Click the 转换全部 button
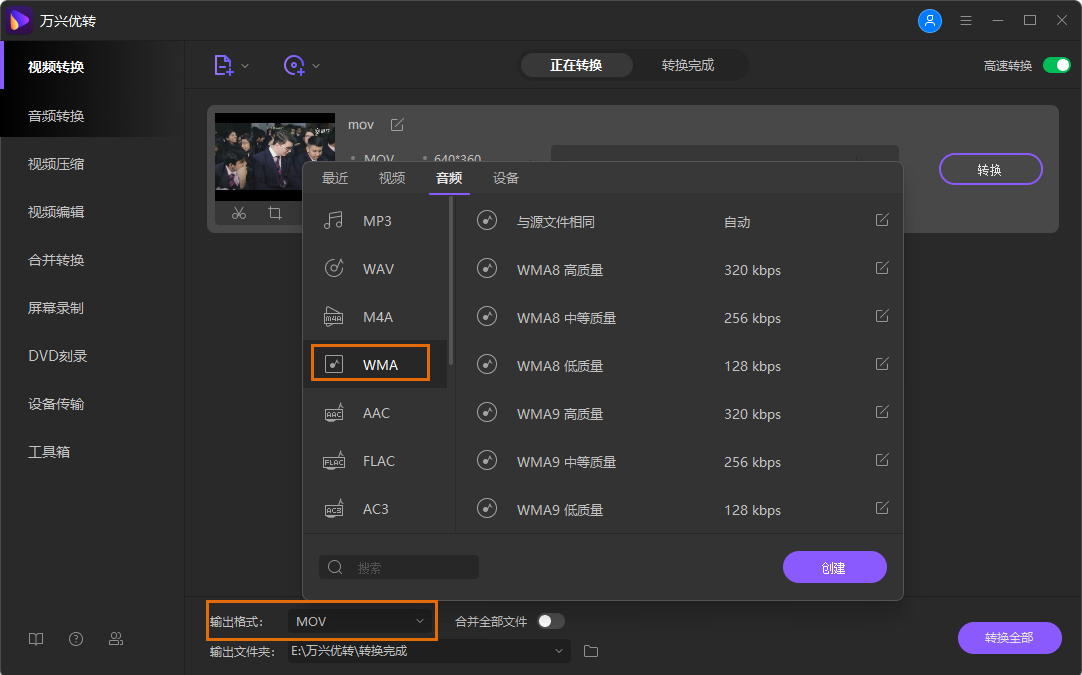The height and width of the screenshot is (675, 1082). (1009, 638)
